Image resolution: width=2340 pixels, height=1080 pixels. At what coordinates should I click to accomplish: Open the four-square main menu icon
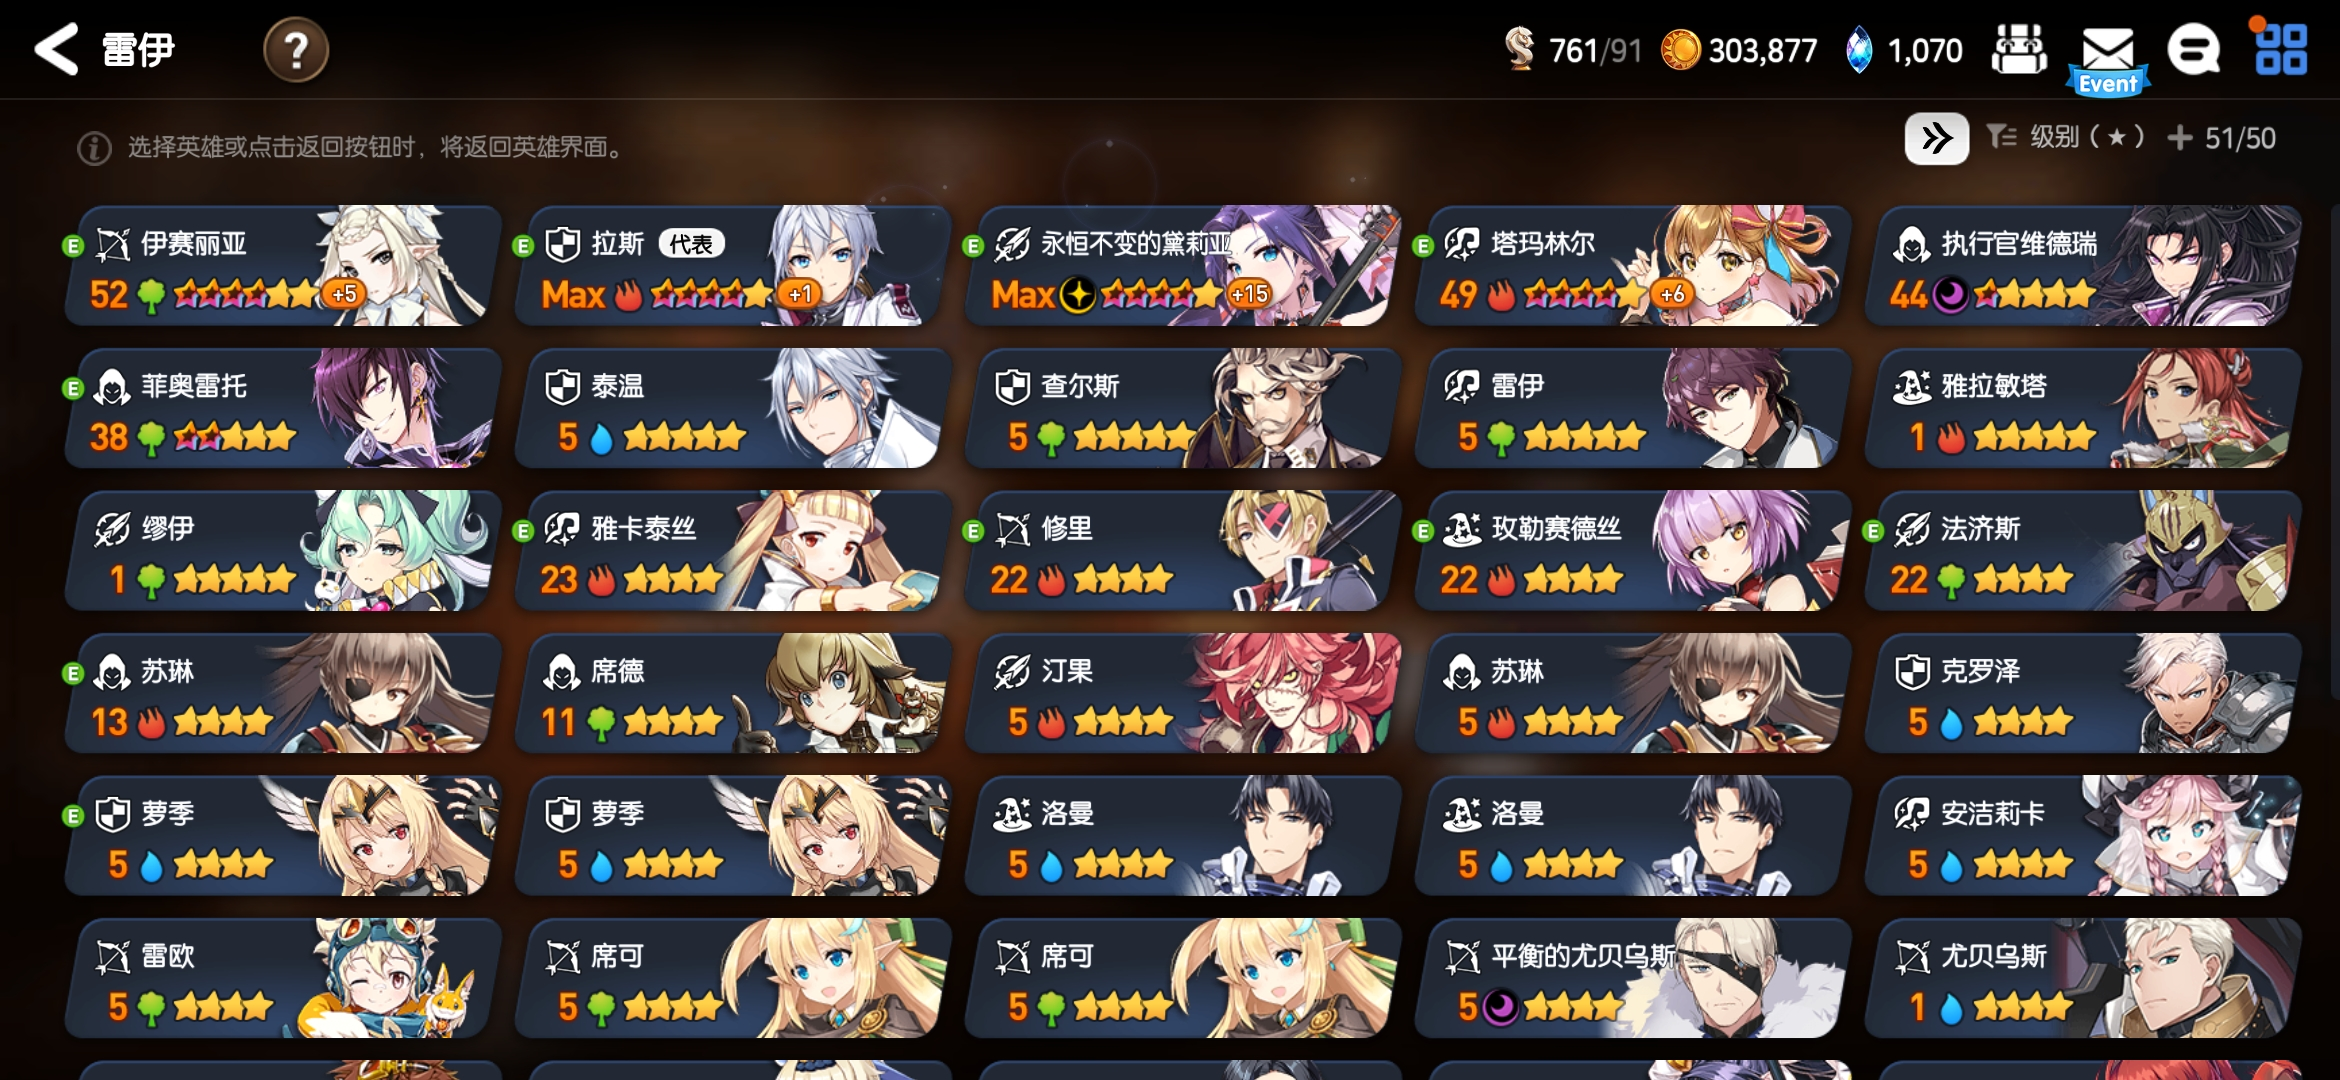coord(2280,49)
